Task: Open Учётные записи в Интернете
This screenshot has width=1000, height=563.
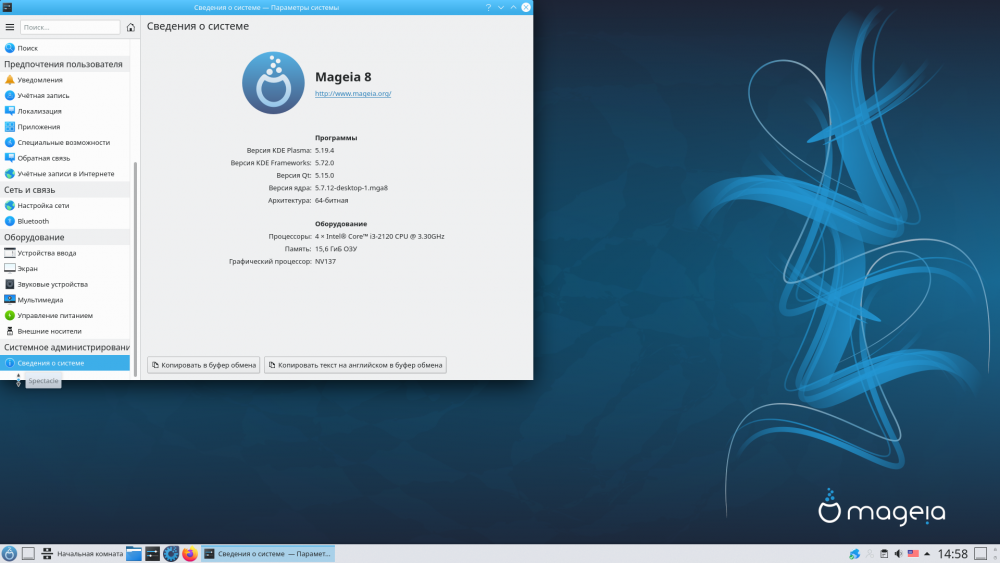Action: pos(65,173)
